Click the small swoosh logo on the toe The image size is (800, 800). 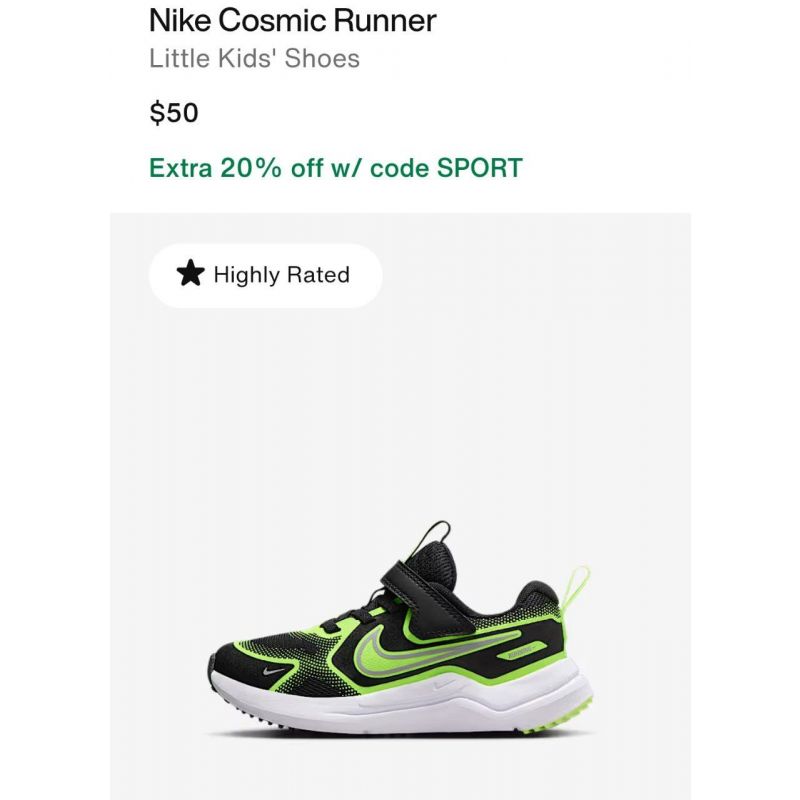pos(274,670)
